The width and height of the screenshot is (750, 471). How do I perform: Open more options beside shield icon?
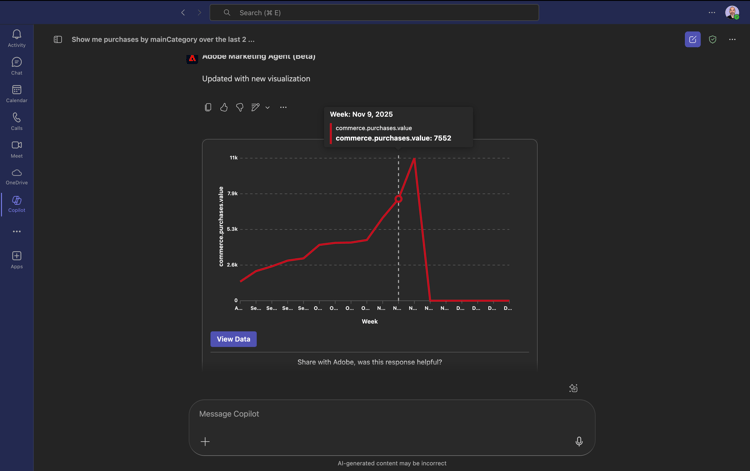click(x=732, y=39)
